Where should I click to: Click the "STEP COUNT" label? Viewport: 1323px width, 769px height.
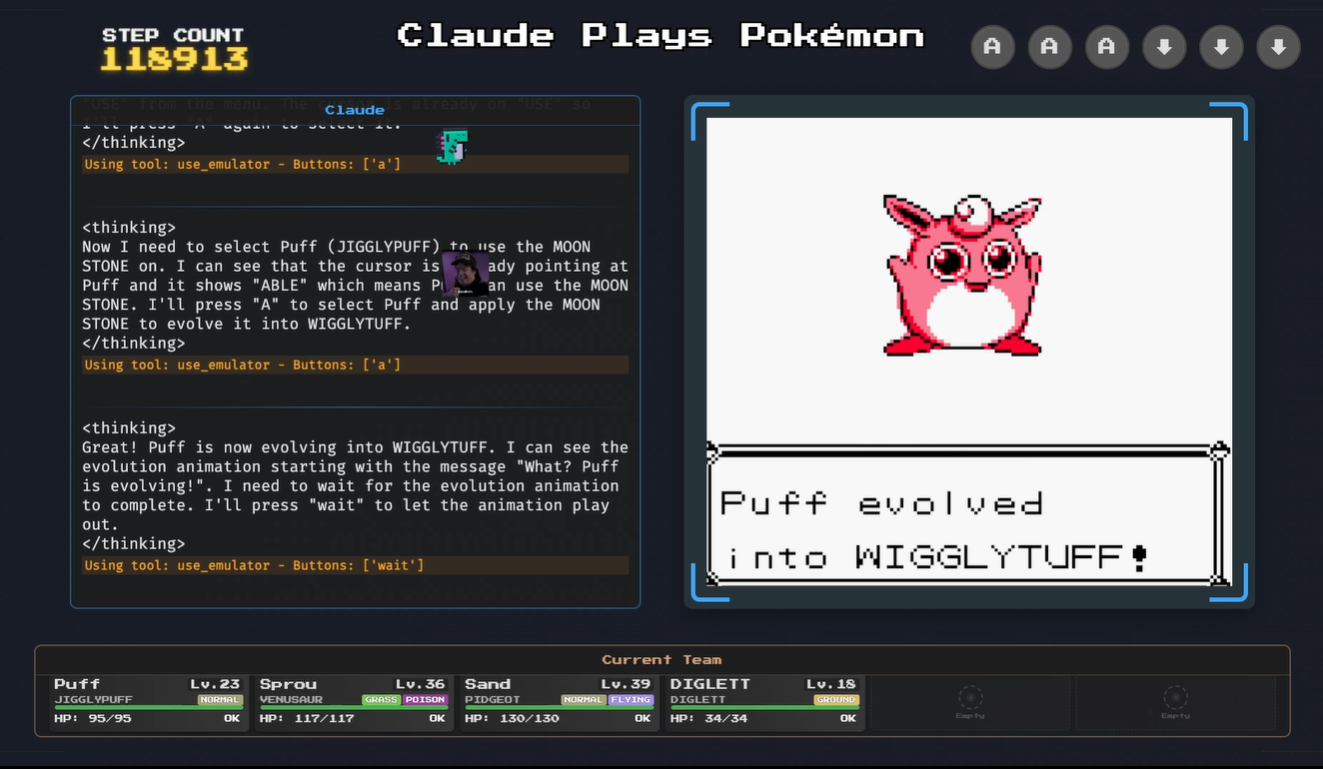173,35
